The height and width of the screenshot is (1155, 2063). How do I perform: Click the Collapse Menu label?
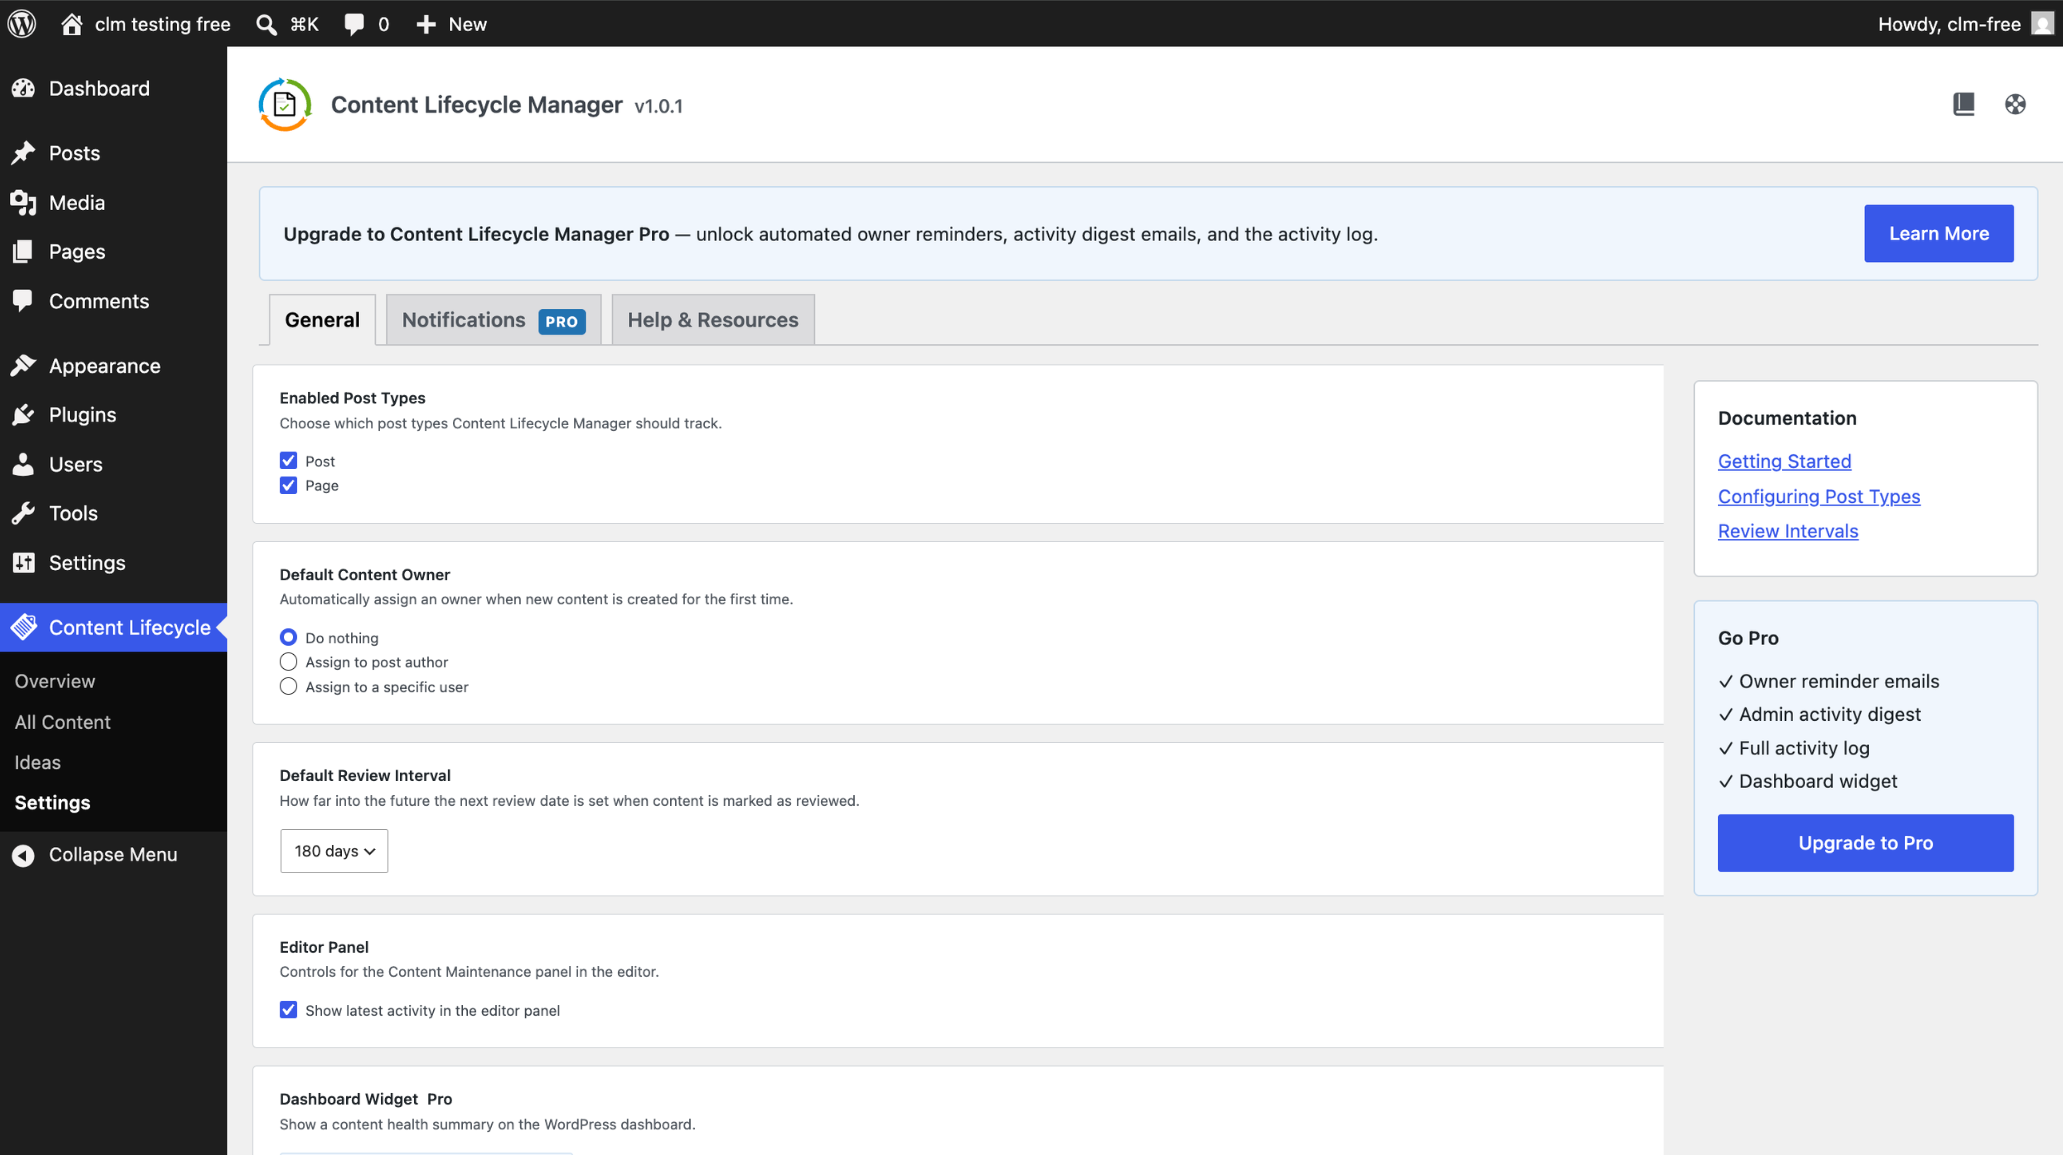(x=113, y=855)
